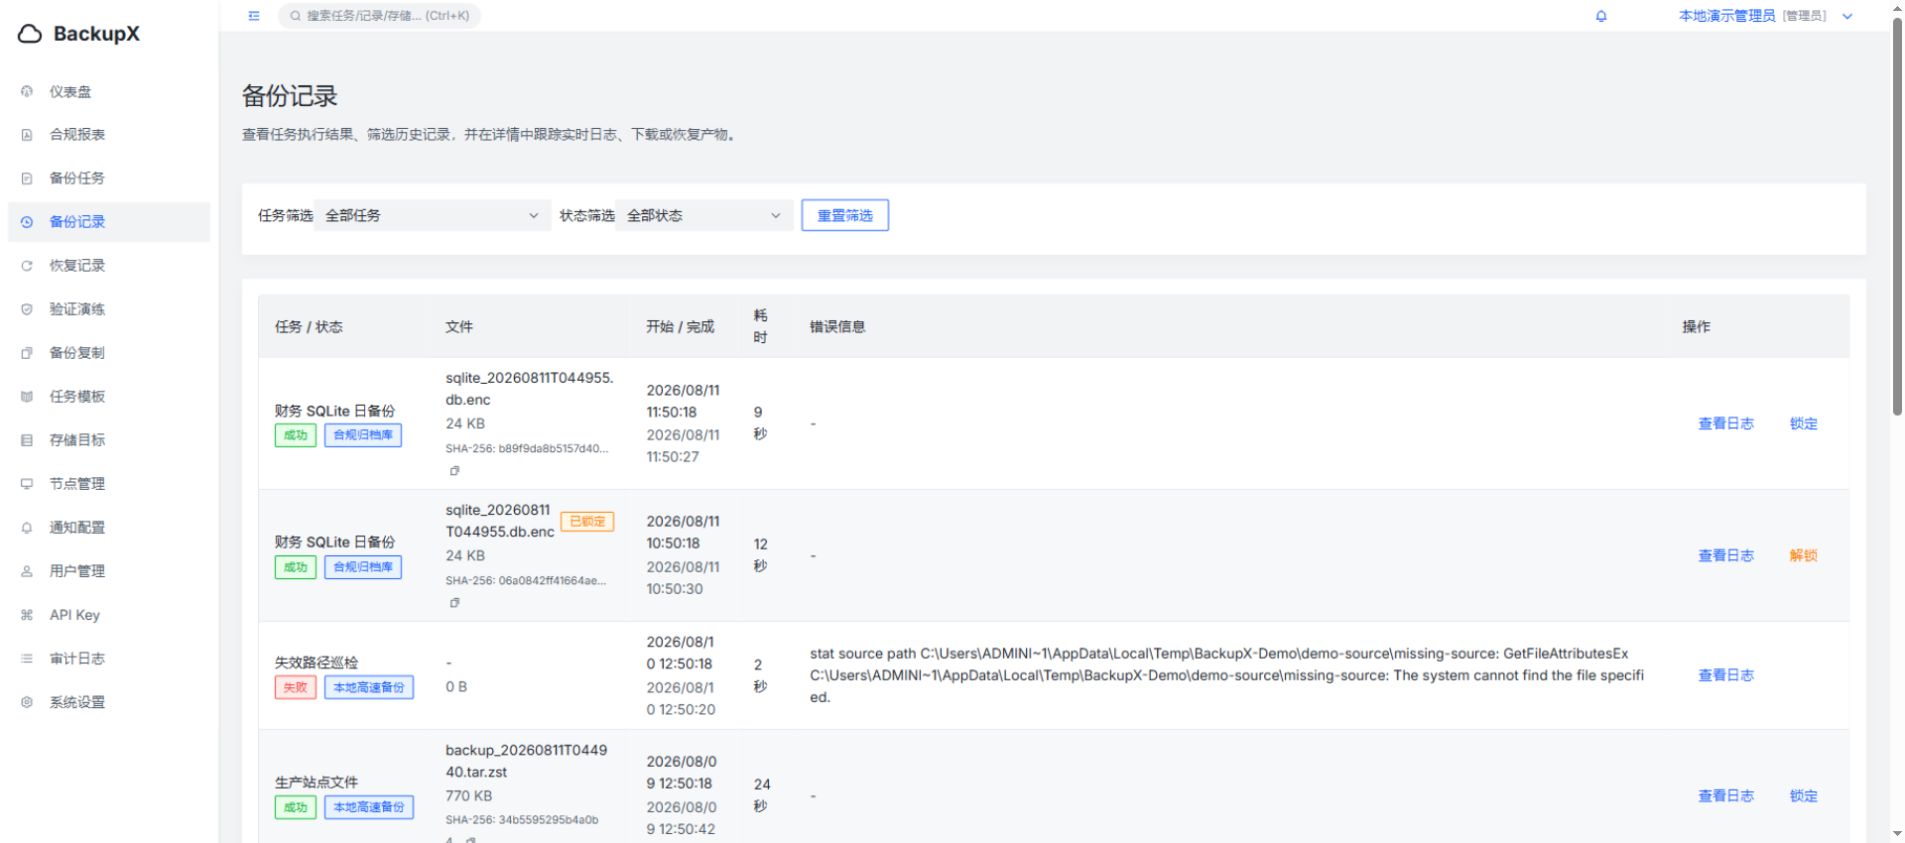
Task: Click the 成功 tag on the 11:50:18 row
Action: [295, 436]
